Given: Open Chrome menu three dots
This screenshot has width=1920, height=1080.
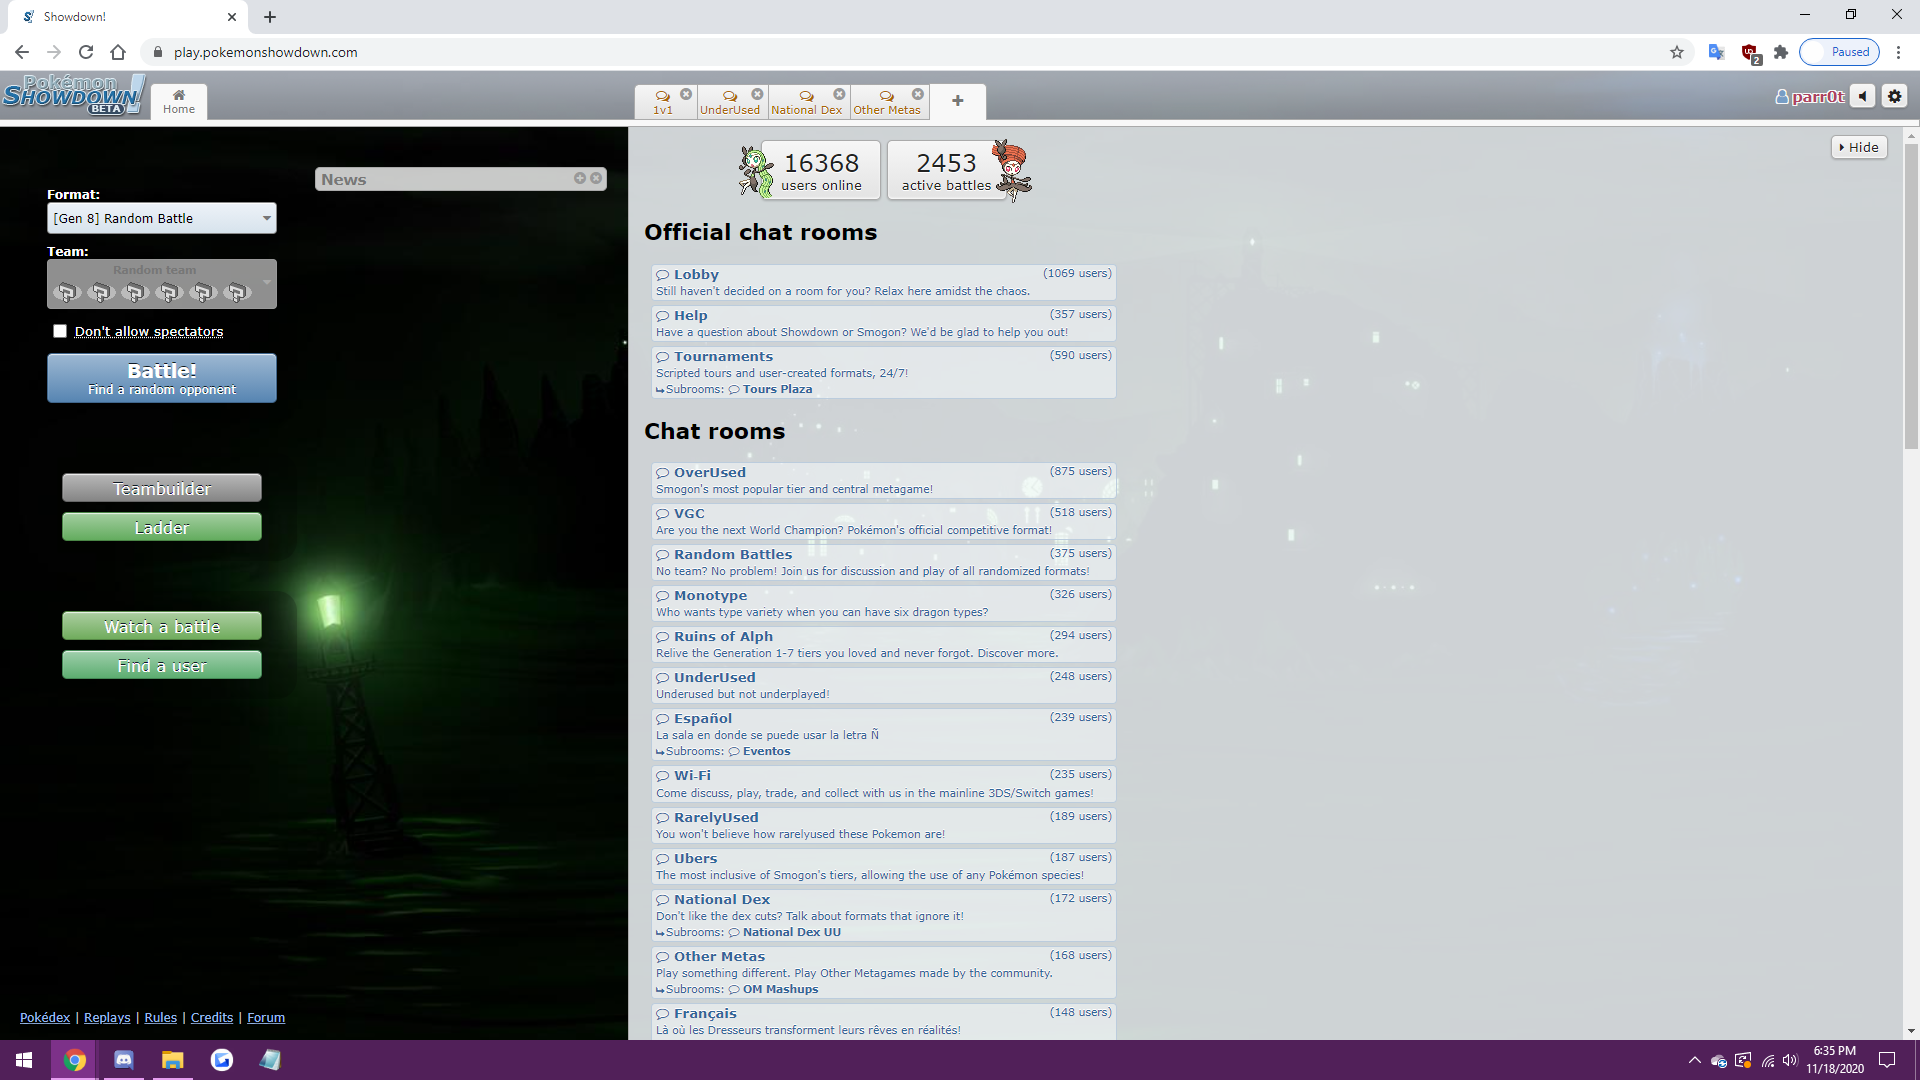Looking at the screenshot, I should (x=1898, y=52).
